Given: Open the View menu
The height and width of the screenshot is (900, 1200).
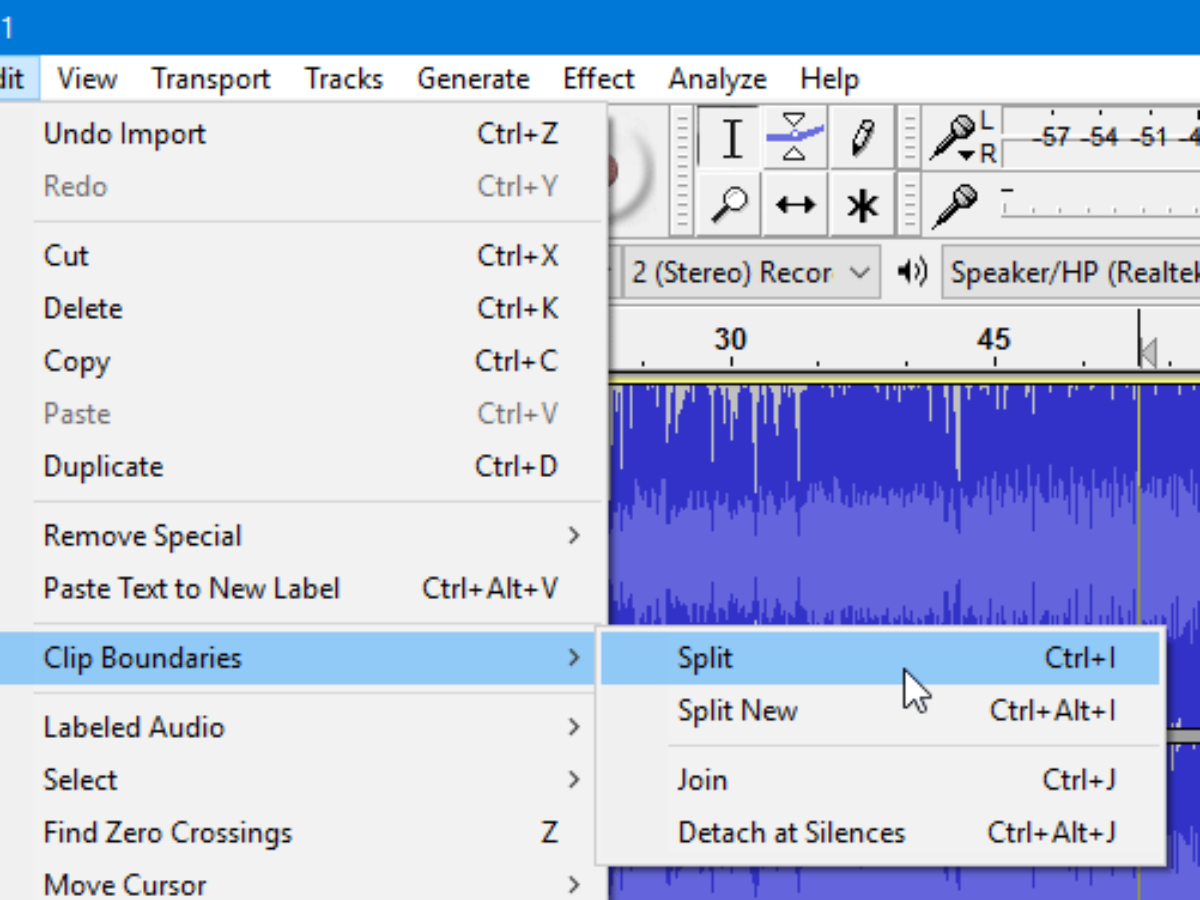Looking at the screenshot, I should click(87, 79).
